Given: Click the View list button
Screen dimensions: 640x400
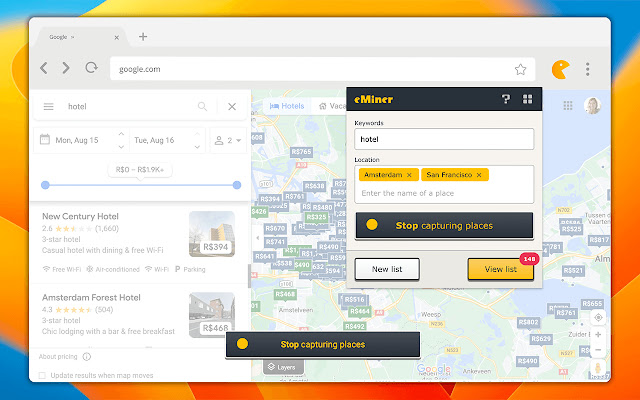Looking at the screenshot, I should point(500,269).
